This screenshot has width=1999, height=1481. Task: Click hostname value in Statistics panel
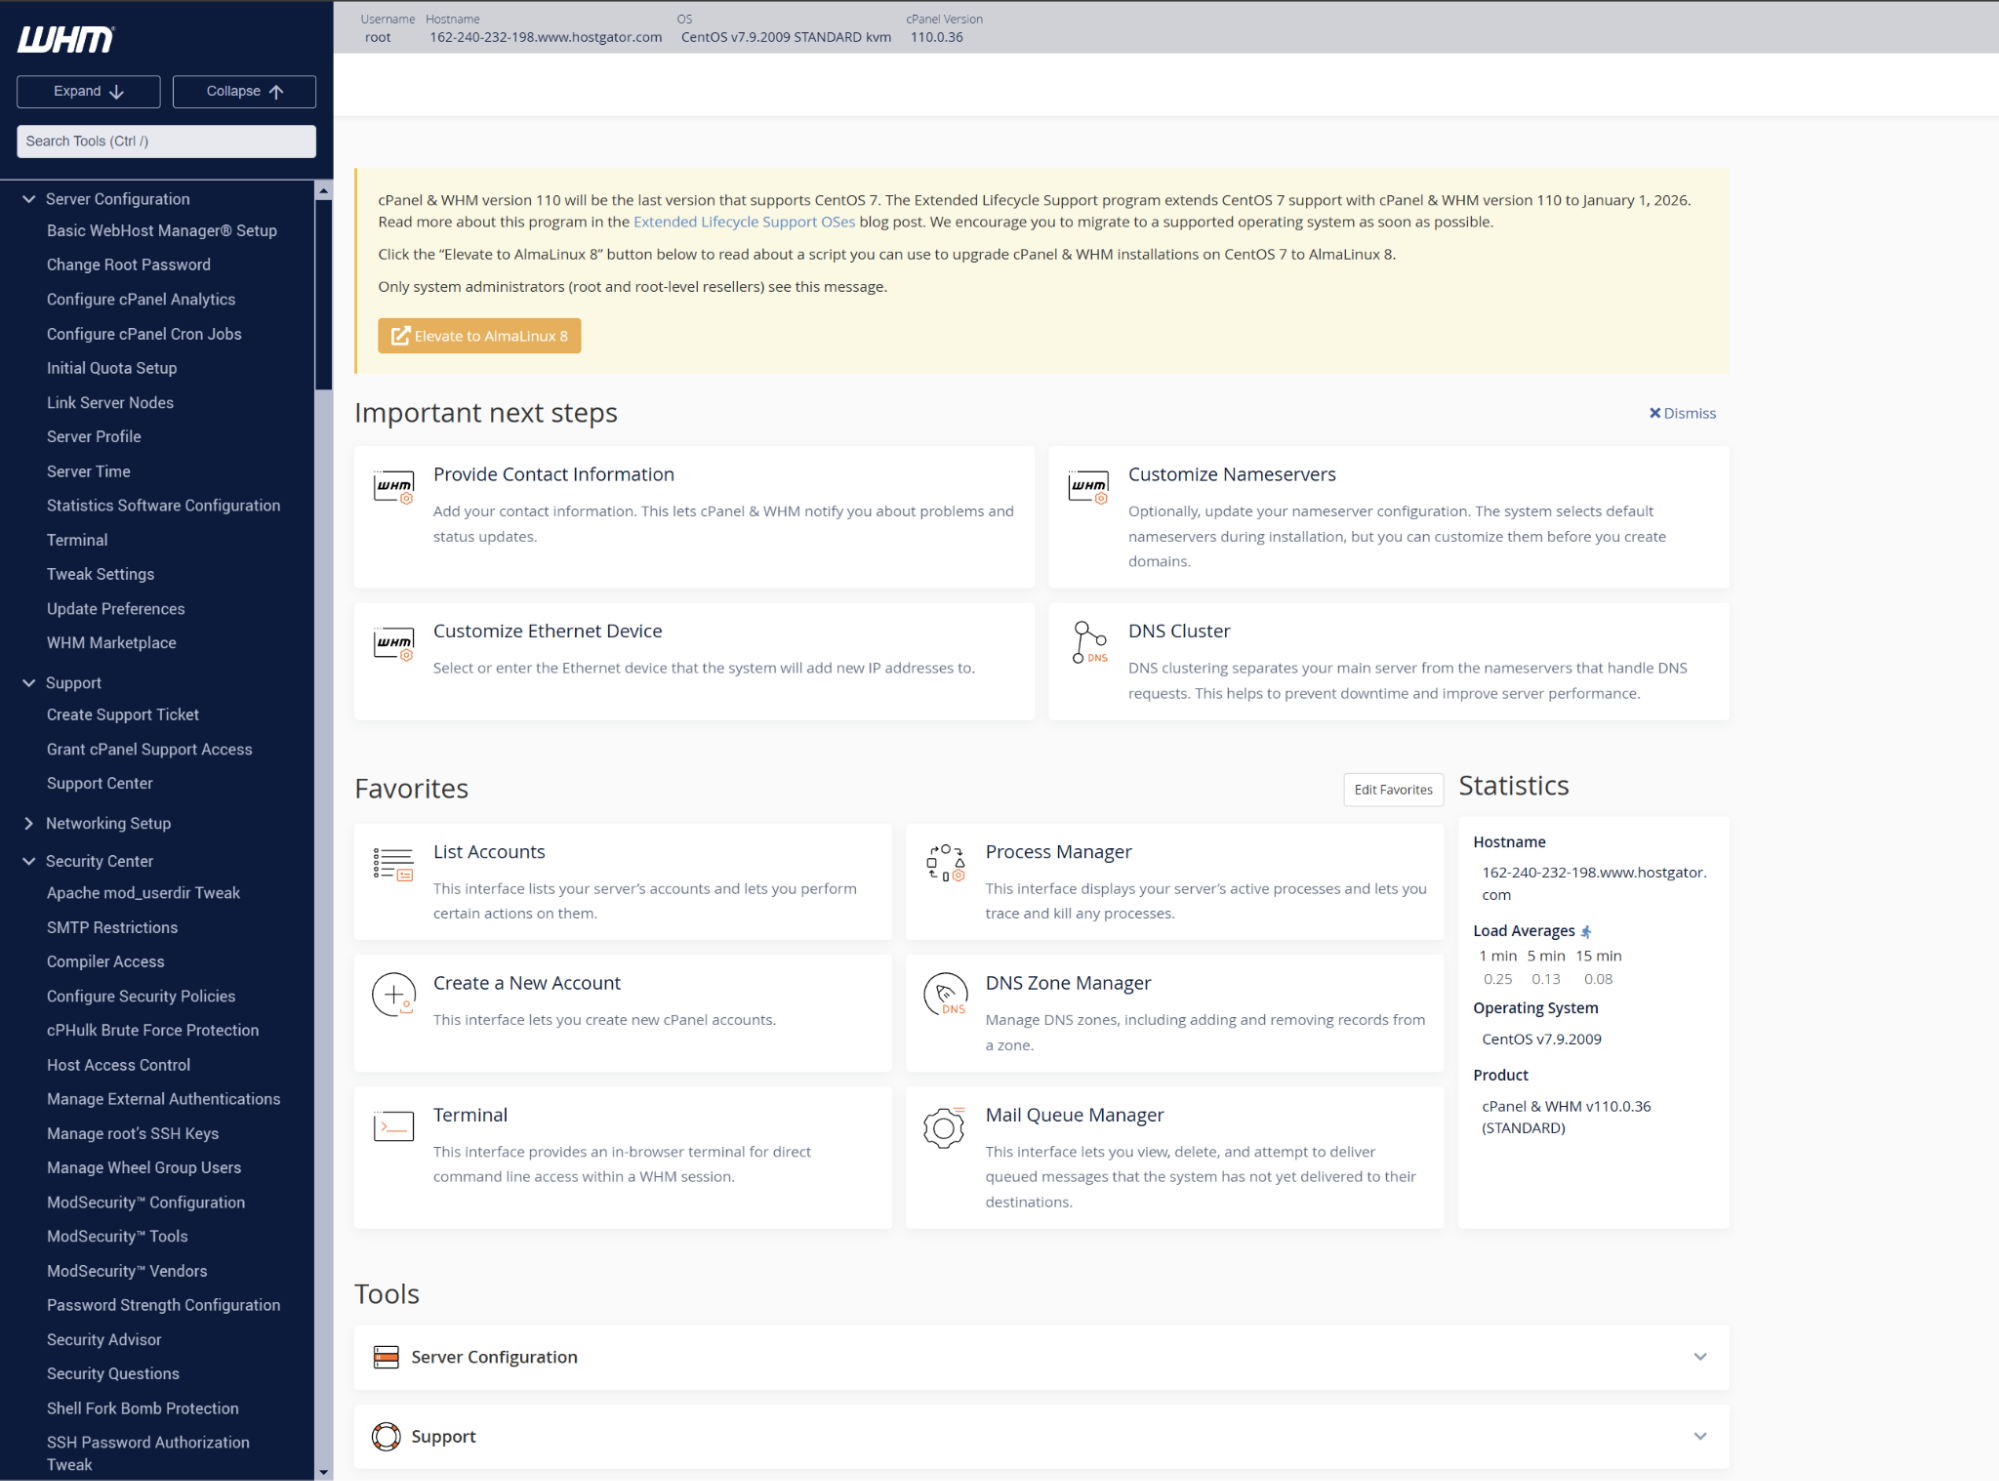tap(1594, 883)
